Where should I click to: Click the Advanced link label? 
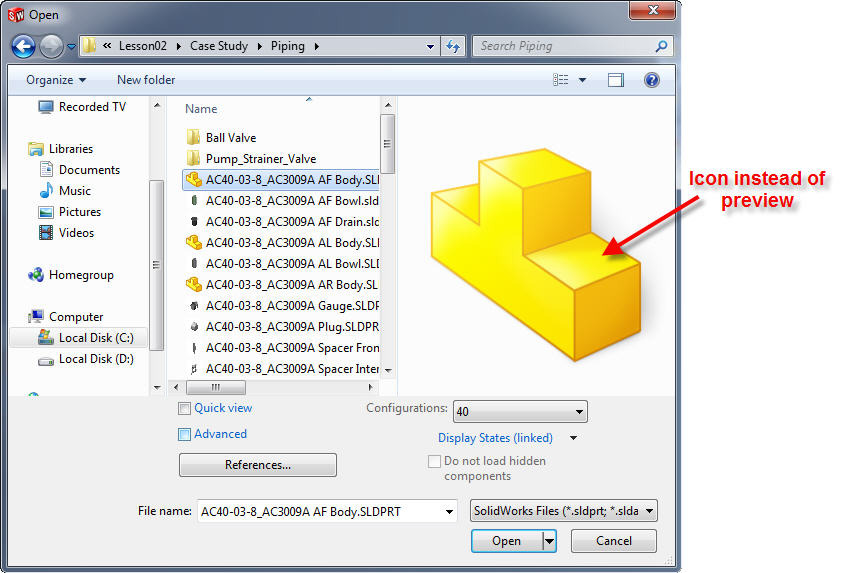click(220, 434)
